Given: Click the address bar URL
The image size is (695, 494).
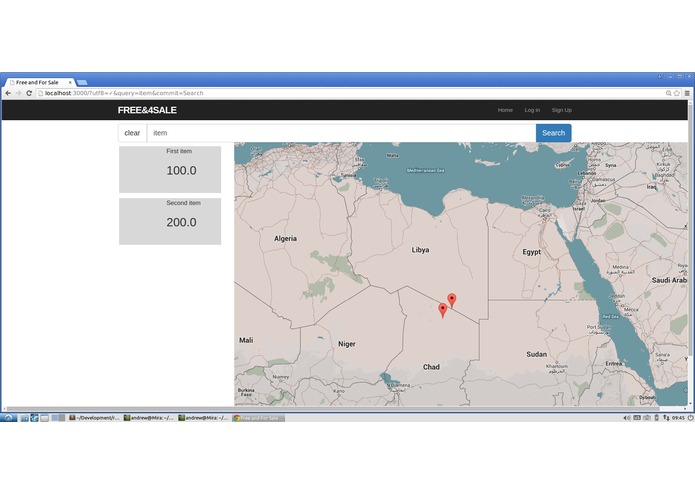Looking at the screenshot, I should pyautogui.click(x=124, y=93).
